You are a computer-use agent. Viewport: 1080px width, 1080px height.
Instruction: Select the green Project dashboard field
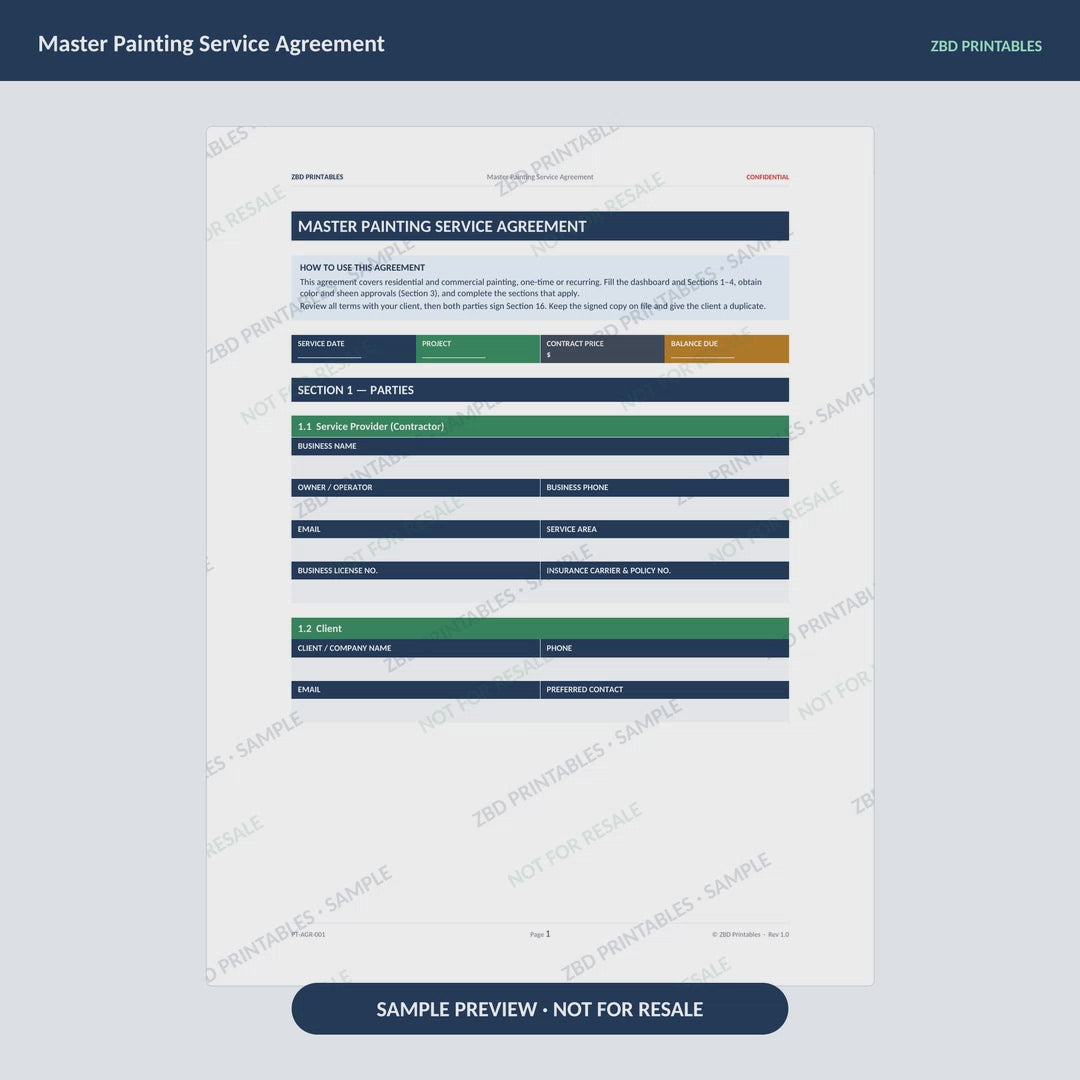[478, 349]
